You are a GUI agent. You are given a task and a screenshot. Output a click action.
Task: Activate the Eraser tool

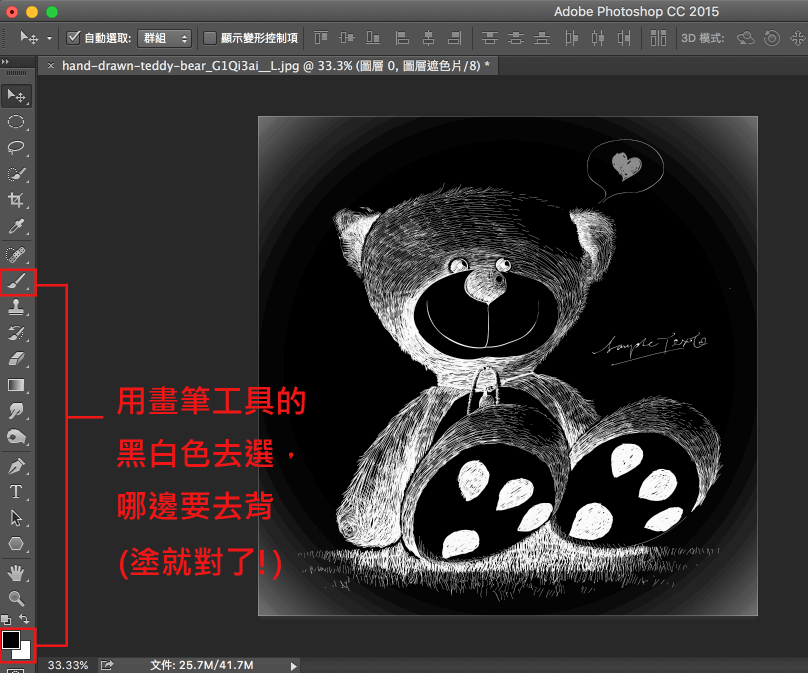point(16,359)
